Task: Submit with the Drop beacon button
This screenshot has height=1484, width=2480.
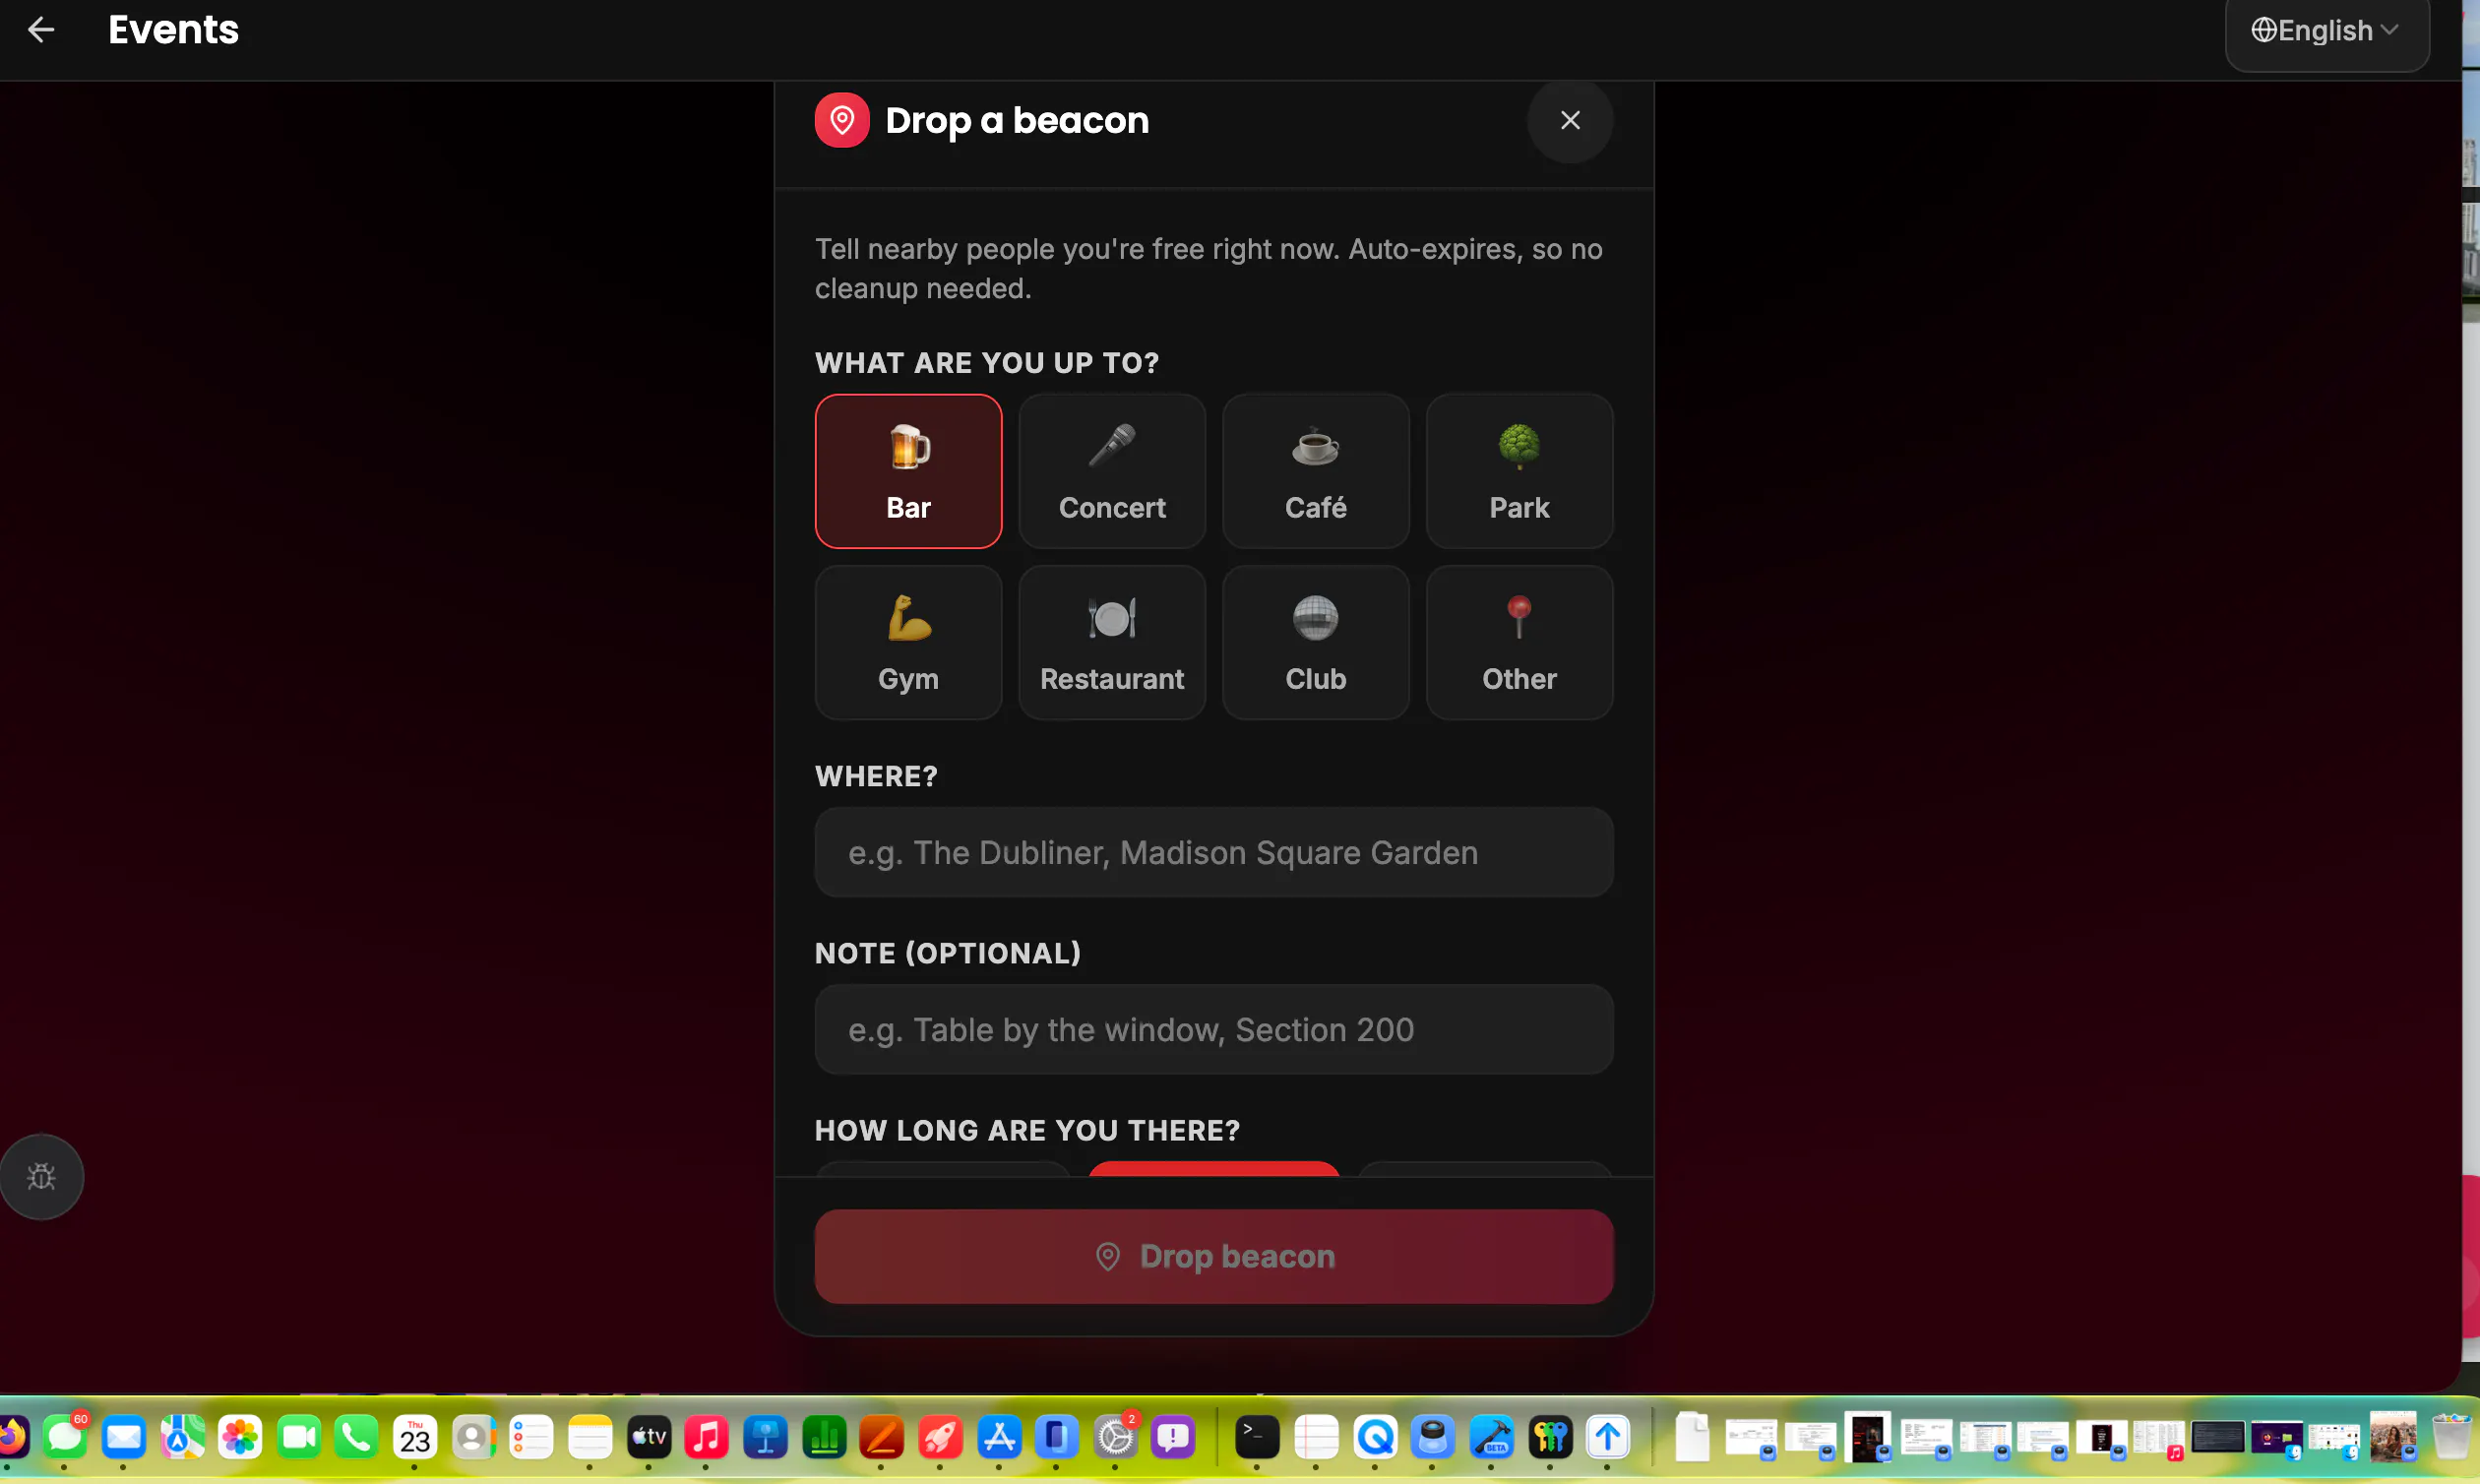Action: pyautogui.click(x=1214, y=1257)
